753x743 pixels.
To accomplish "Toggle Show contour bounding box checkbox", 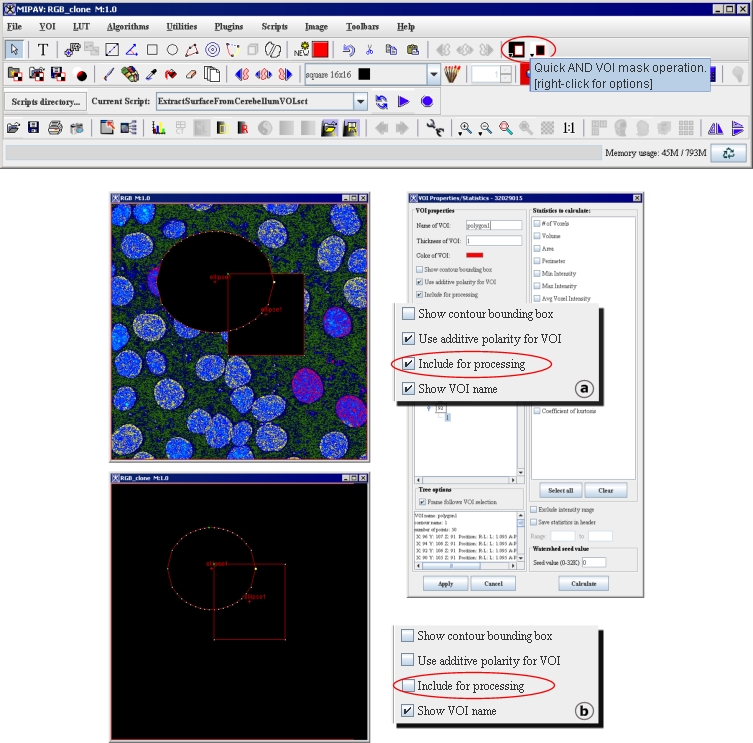I will (420, 270).
